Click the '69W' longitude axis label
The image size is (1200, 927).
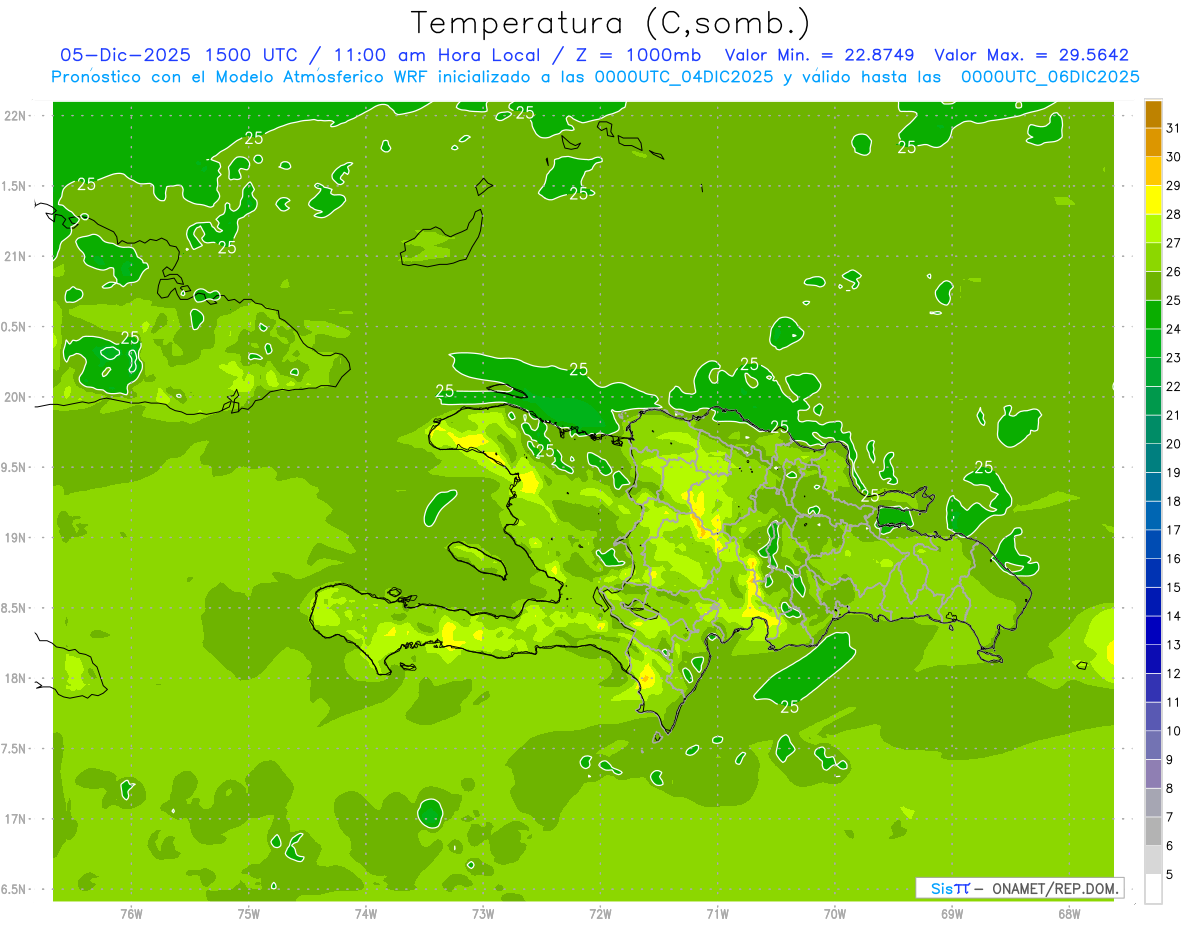click(x=952, y=913)
